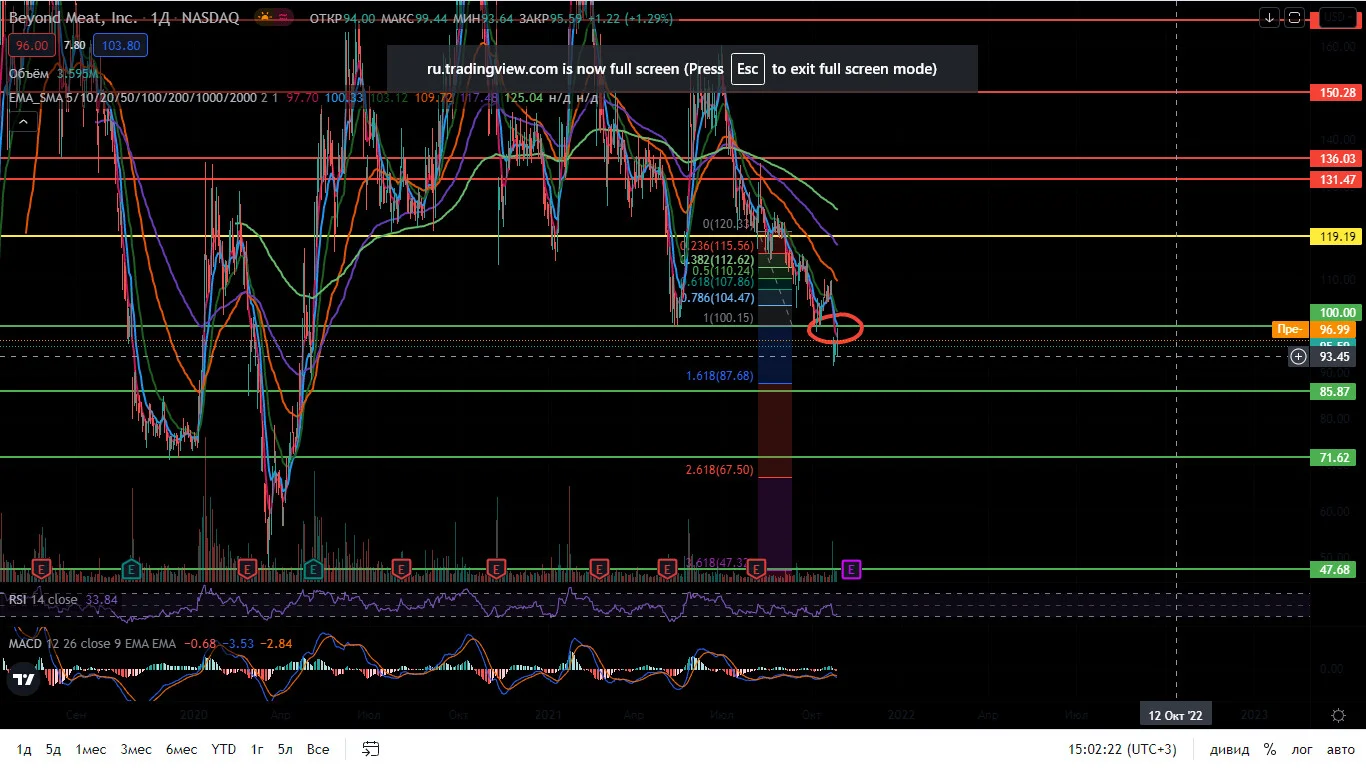
Task: Click the crosshair plus icon at 93.45
Action: [x=1298, y=356]
